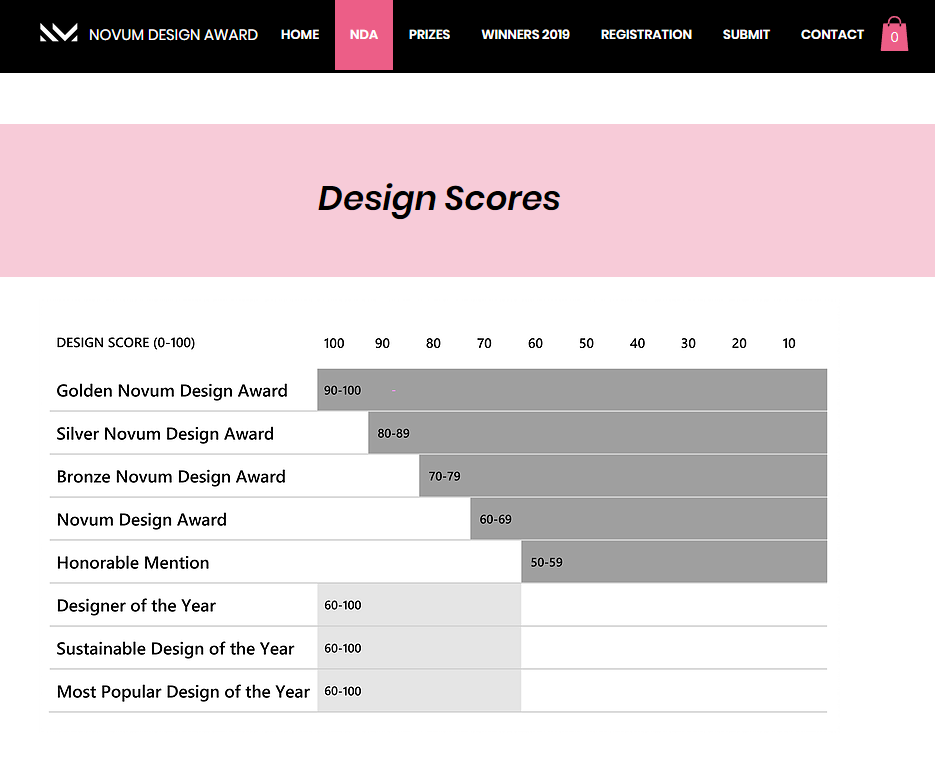Screen dimensions: 935x774
Task: Click the 90 scale header
Action: point(382,343)
